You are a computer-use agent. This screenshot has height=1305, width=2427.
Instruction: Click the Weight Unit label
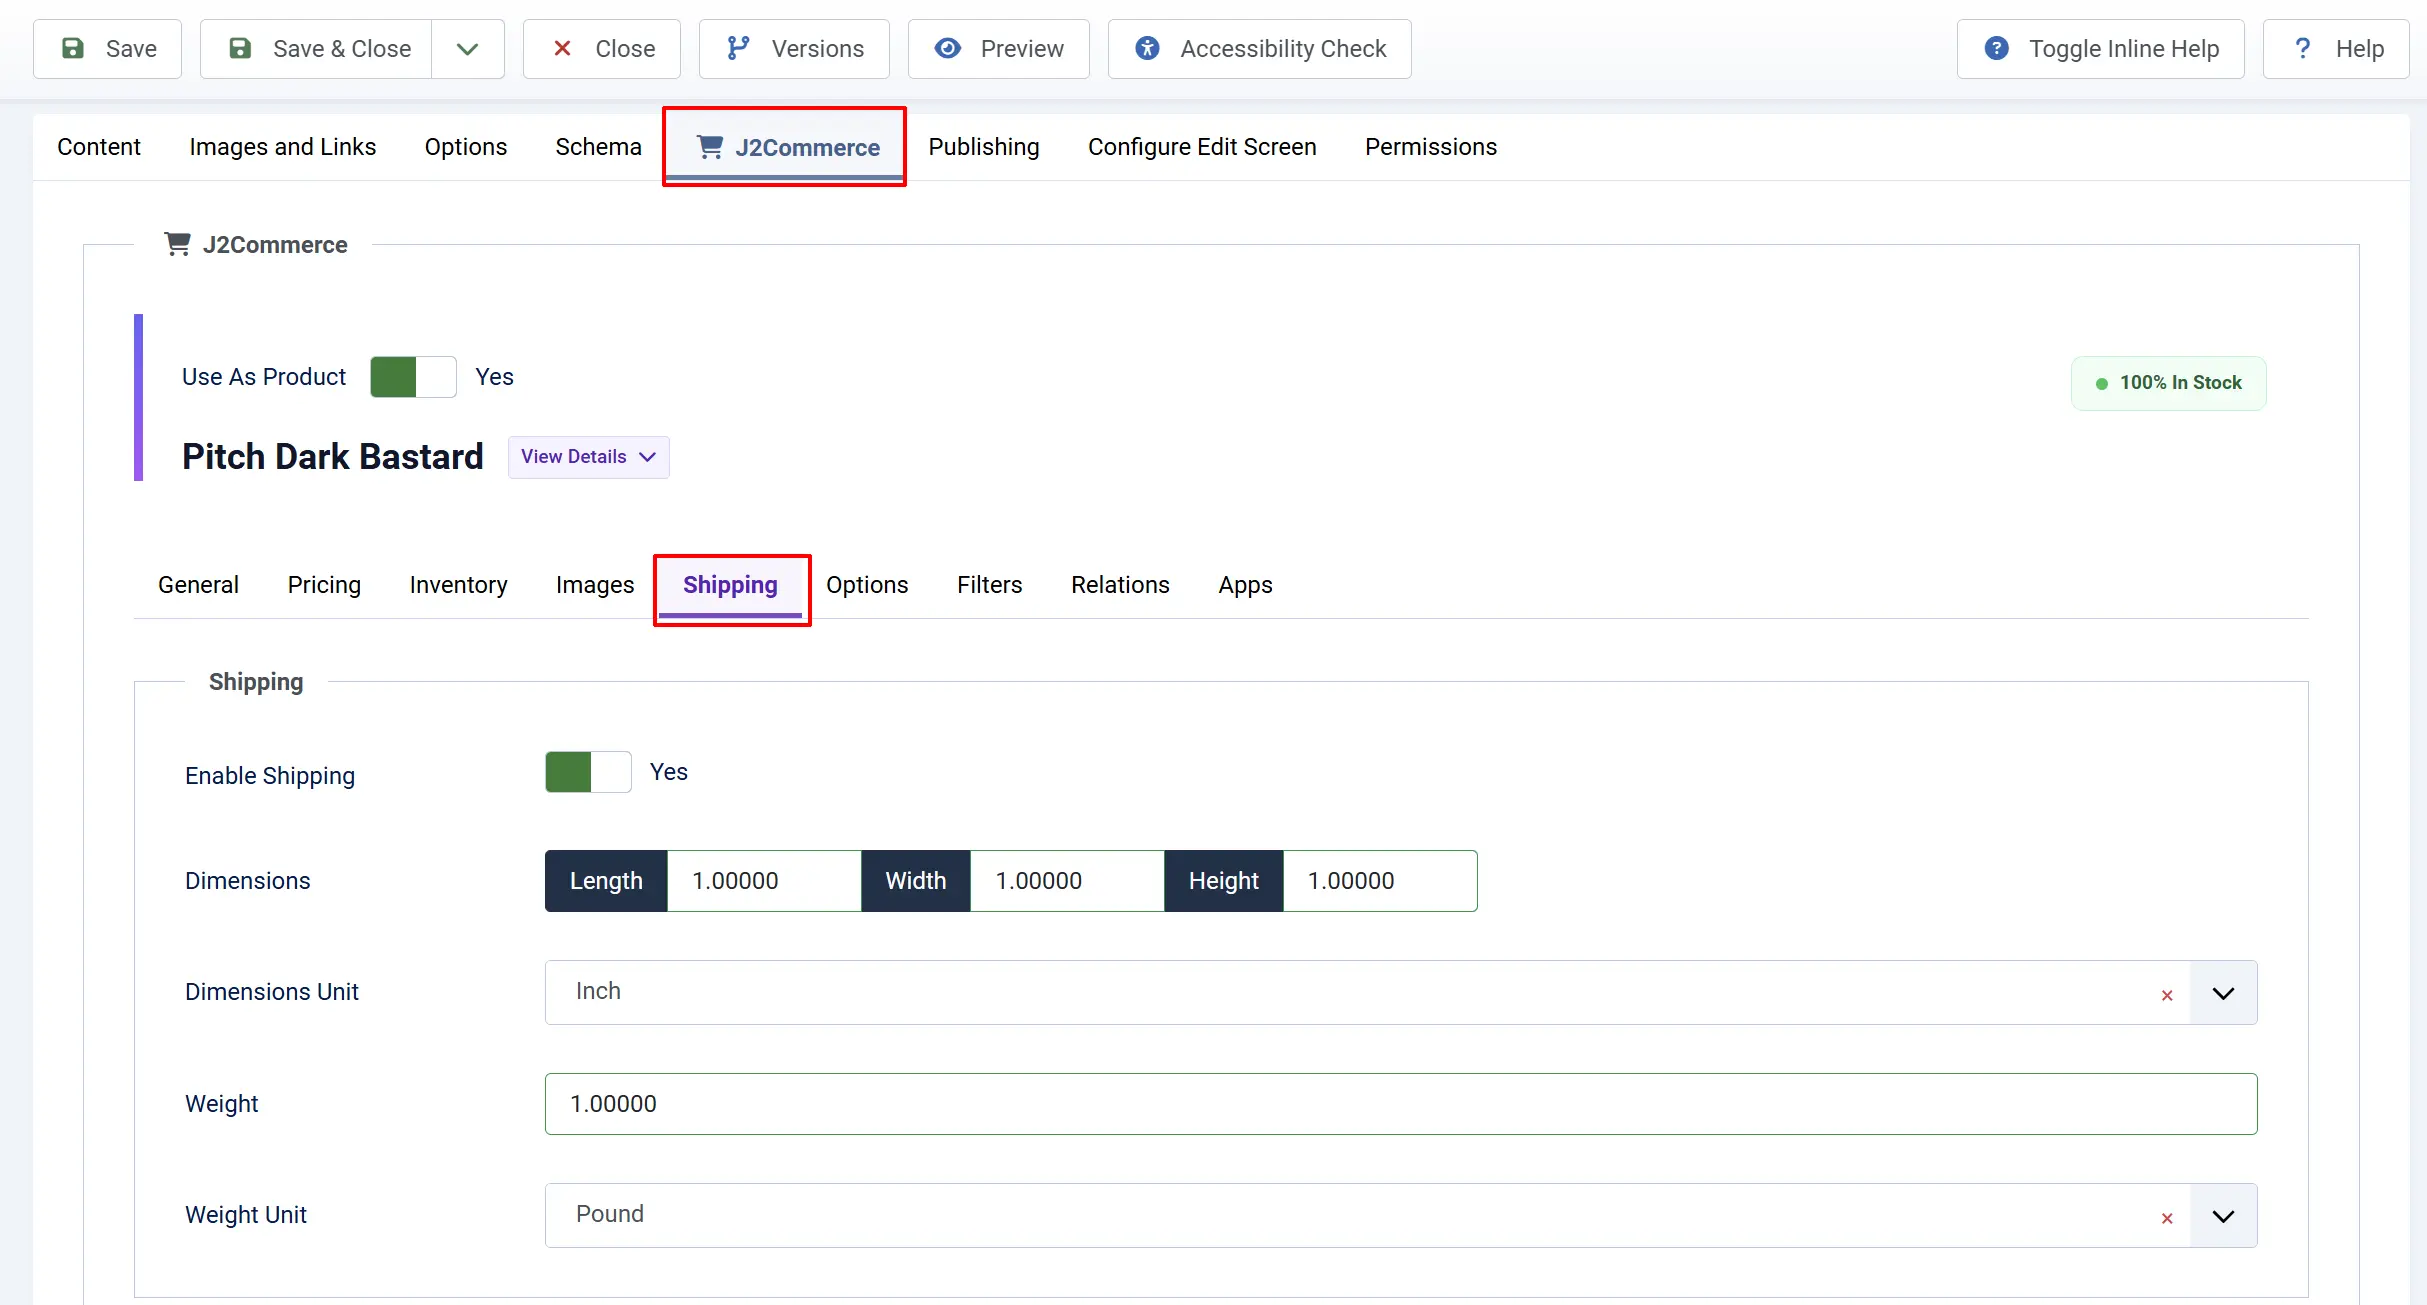click(246, 1215)
